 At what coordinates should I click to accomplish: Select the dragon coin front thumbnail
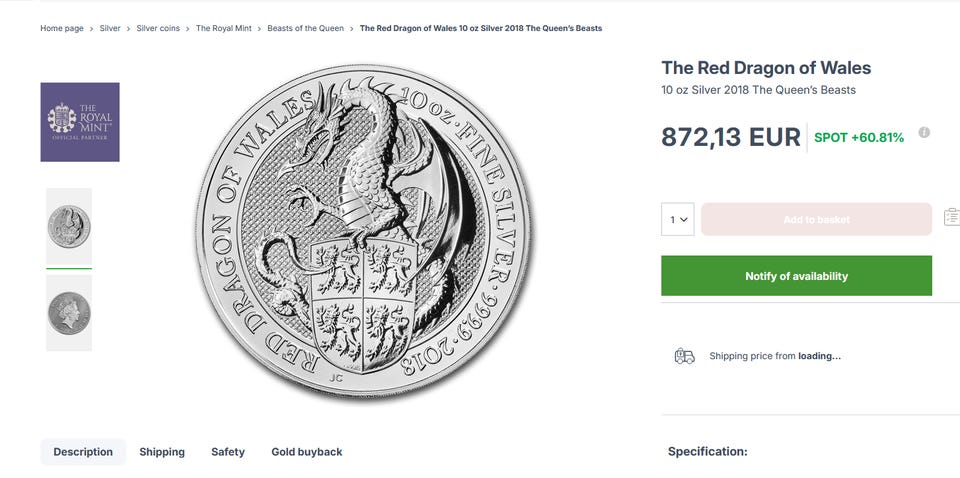tap(69, 226)
